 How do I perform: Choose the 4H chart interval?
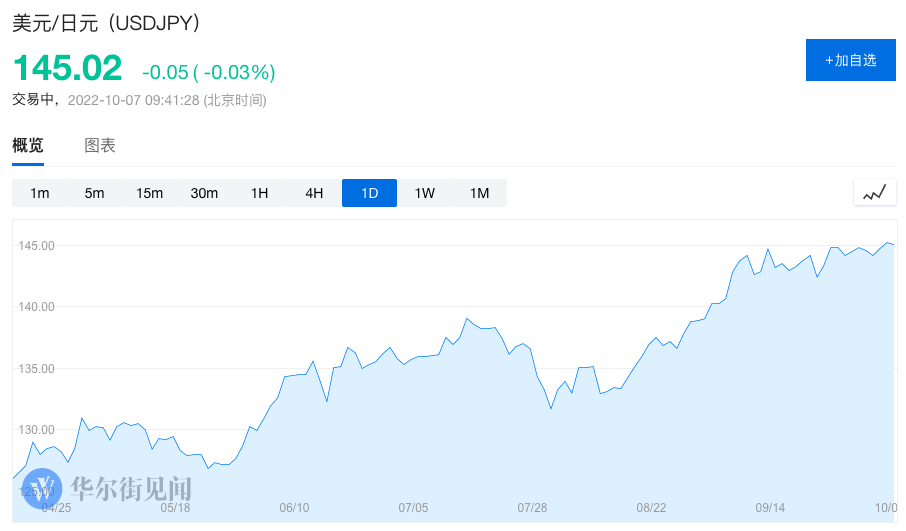314,193
